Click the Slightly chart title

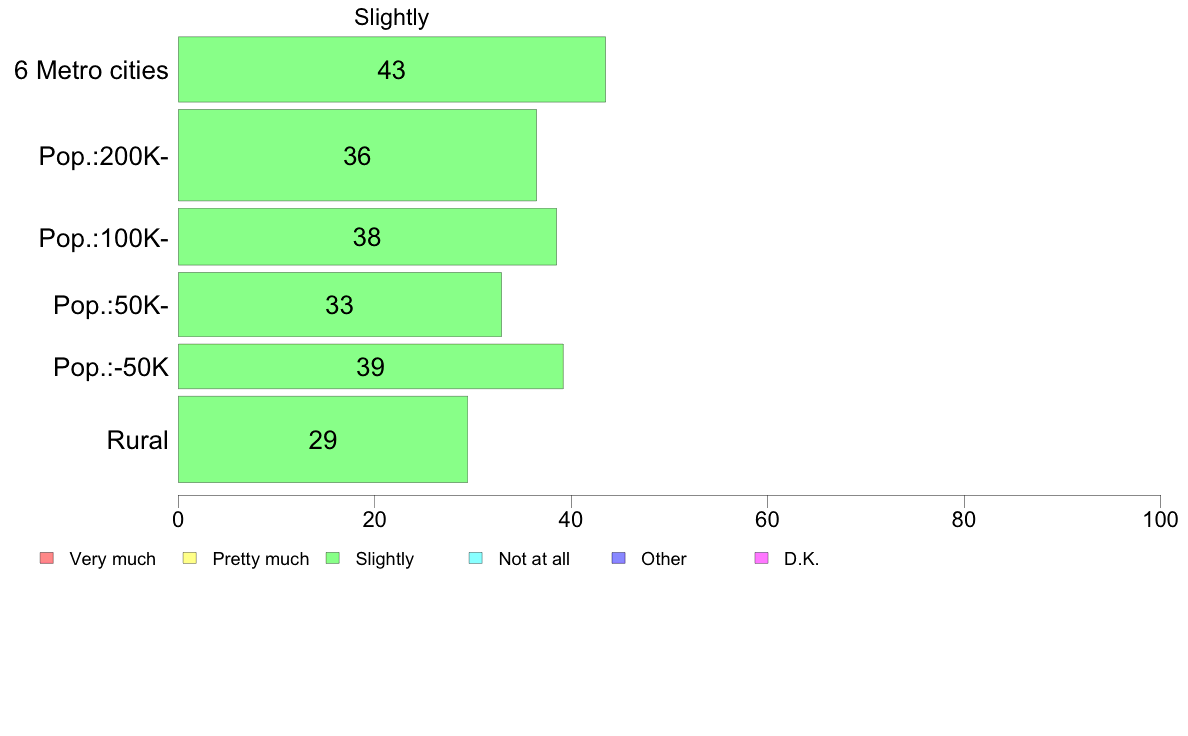(x=392, y=17)
